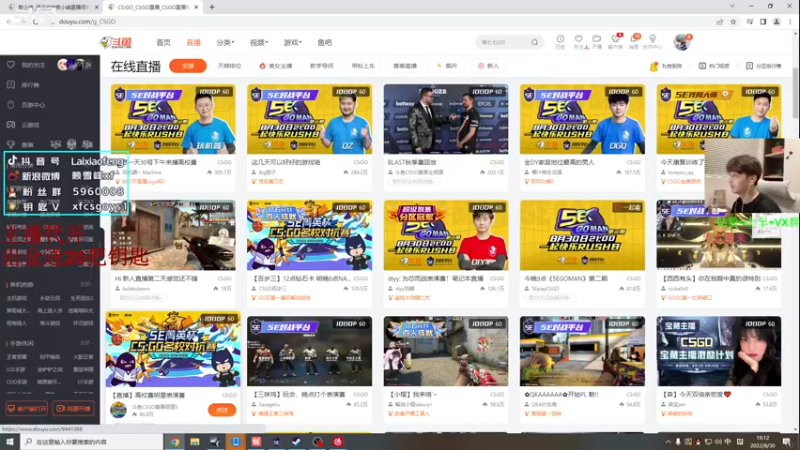This screenshot has height=450, width=800.
Task: Open the BLAST秋季赛回放 stream thumbnail
Action: tap(446, 119)
